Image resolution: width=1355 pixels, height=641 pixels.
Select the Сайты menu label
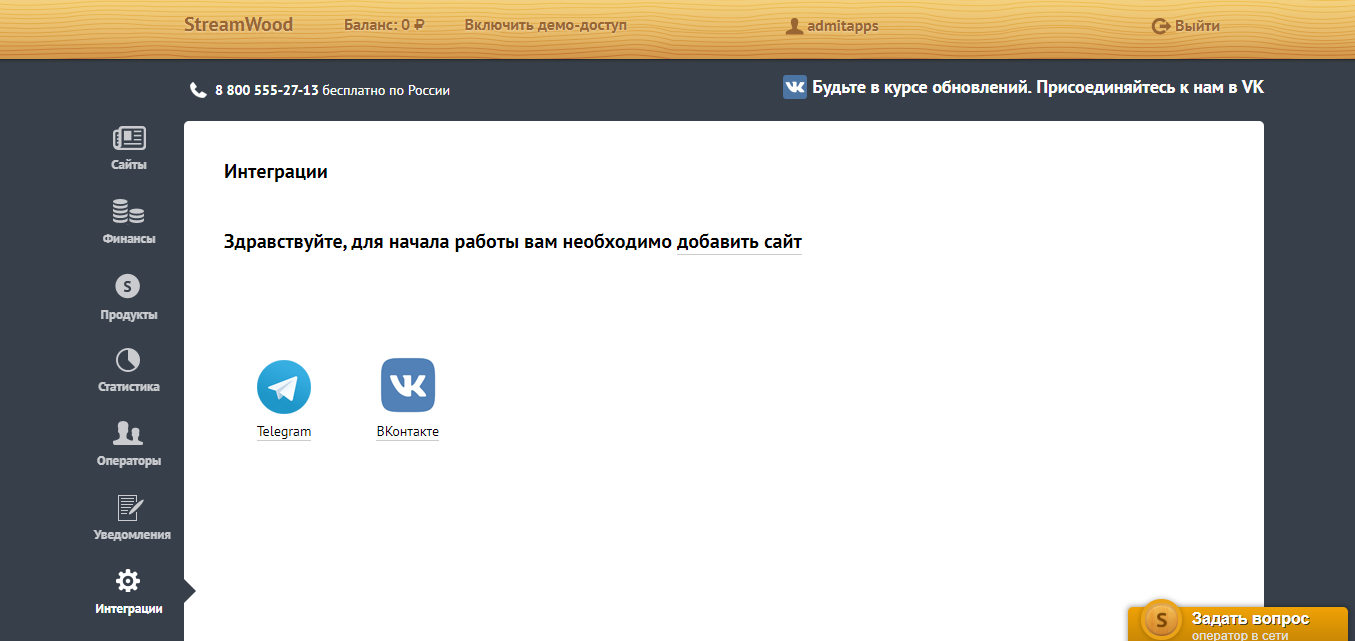[129, 165]
